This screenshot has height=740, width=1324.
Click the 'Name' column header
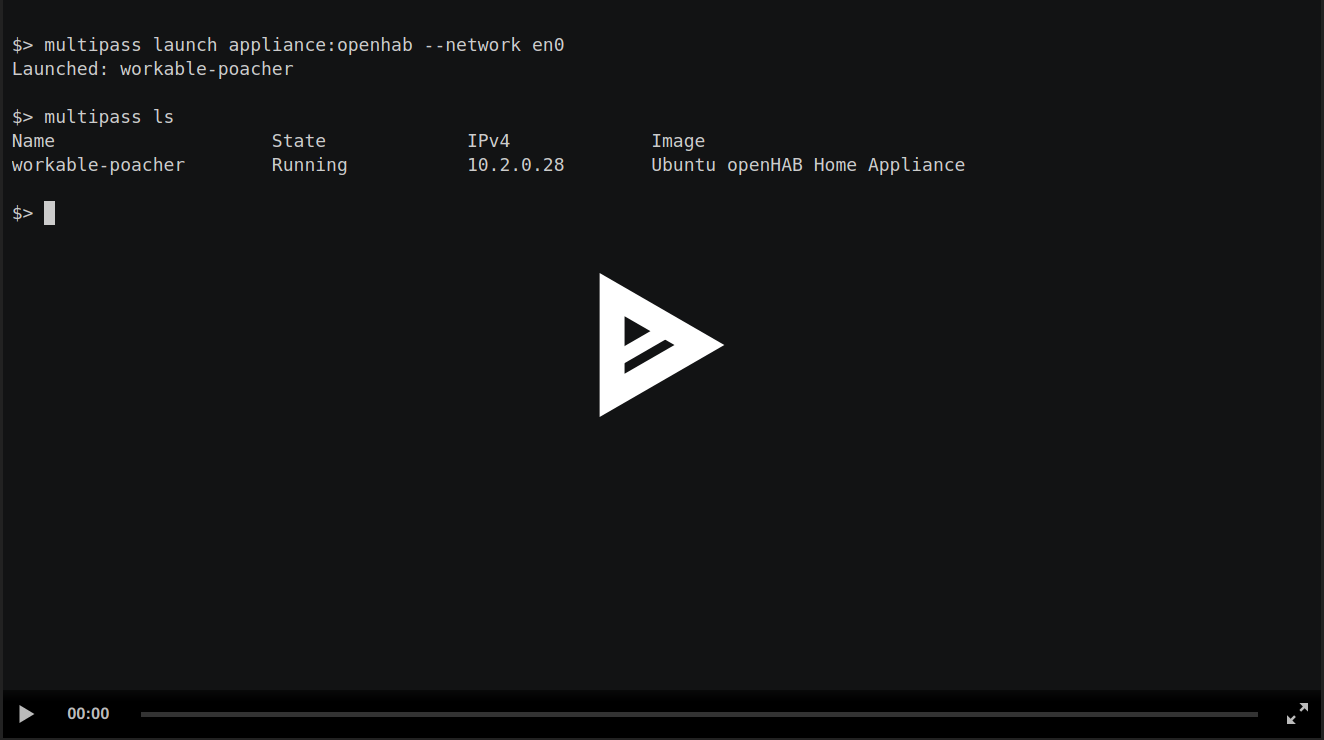[x=33, y=141]
